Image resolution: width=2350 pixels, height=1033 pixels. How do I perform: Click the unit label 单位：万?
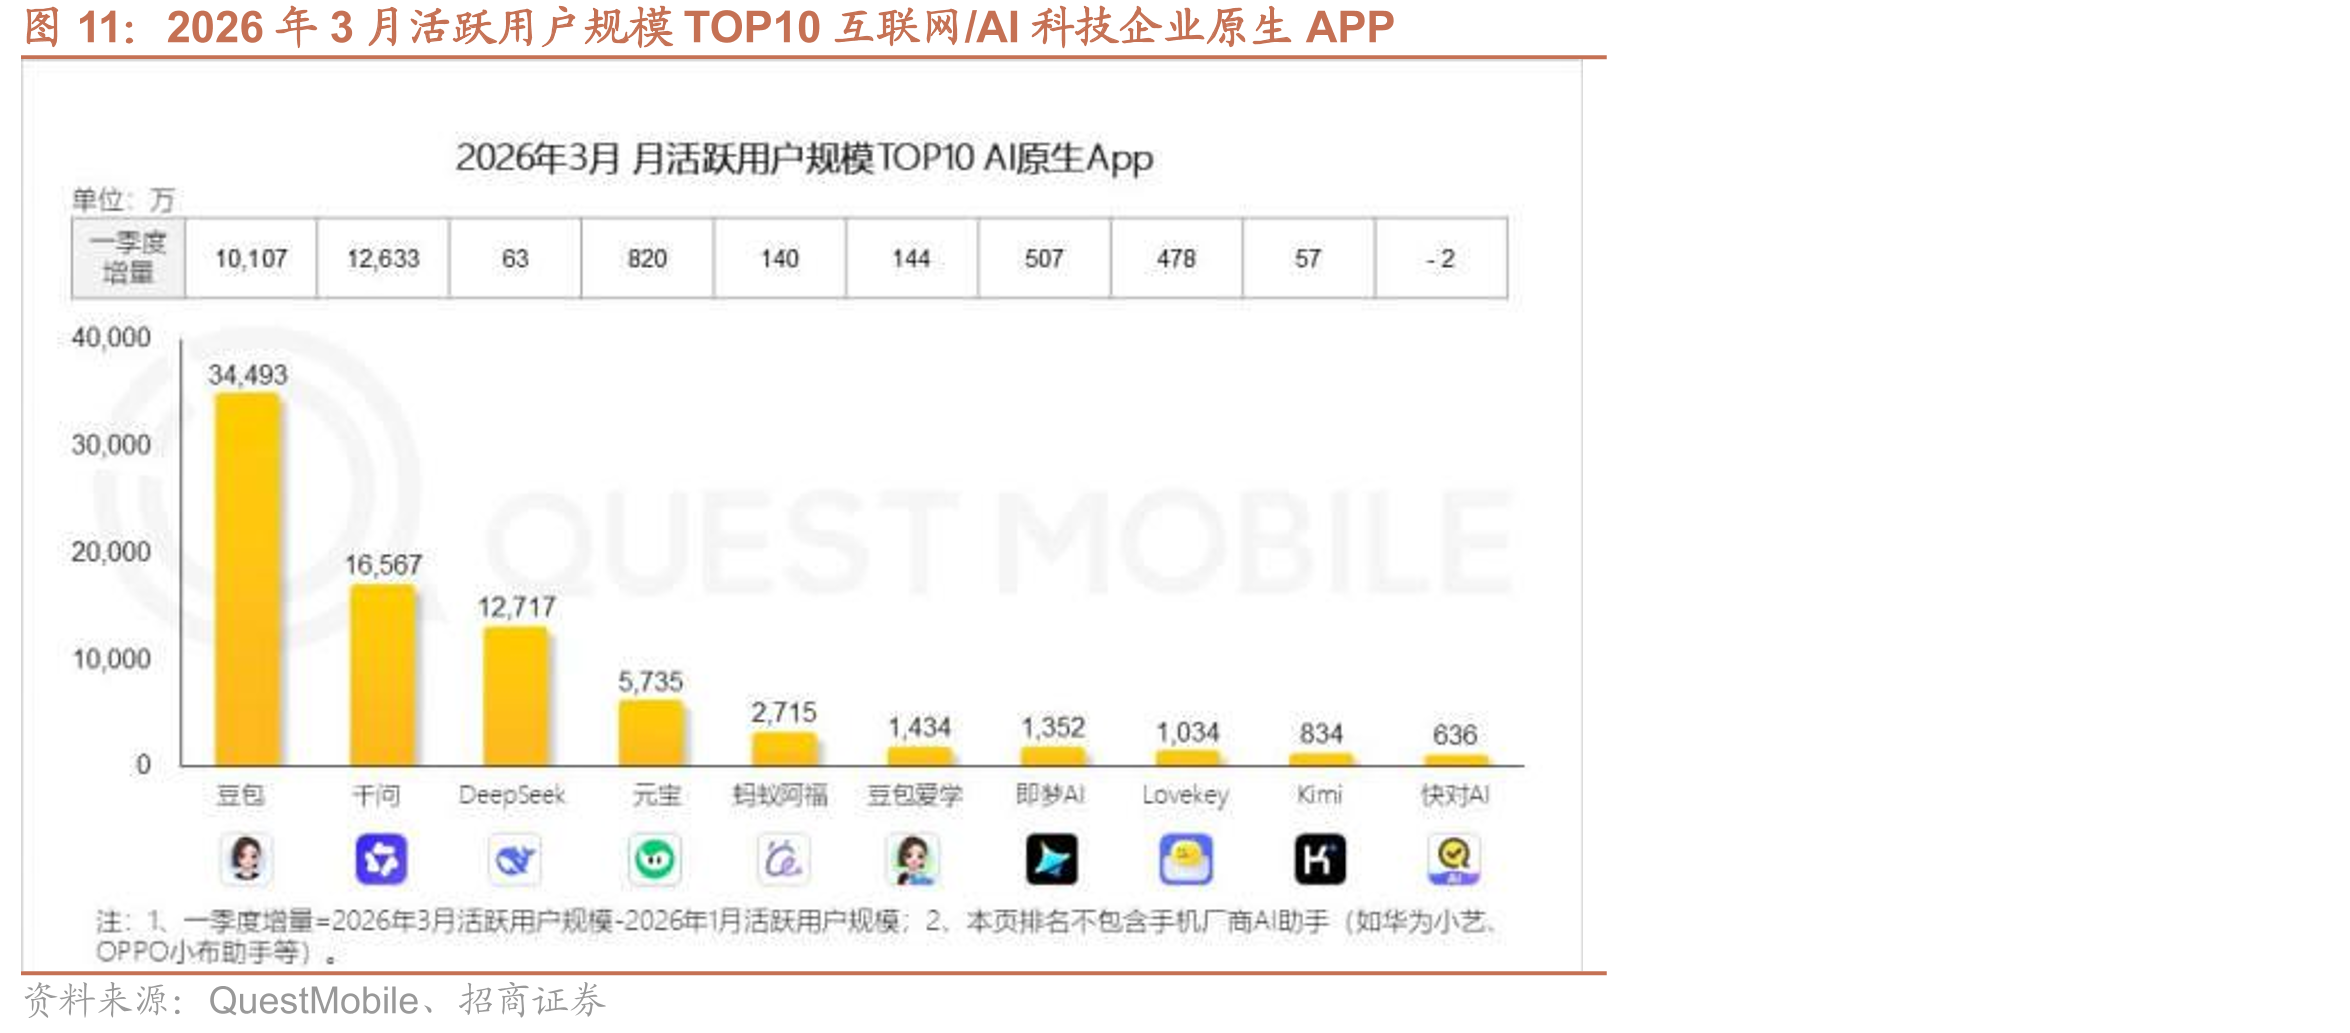point(123,199)
